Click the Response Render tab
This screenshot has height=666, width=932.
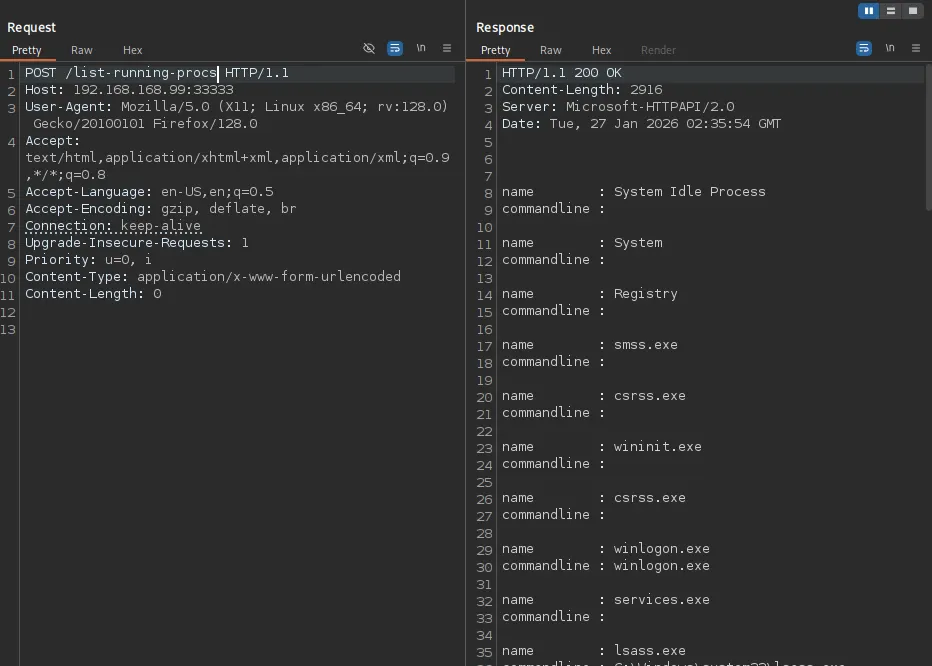coord(658,50)
